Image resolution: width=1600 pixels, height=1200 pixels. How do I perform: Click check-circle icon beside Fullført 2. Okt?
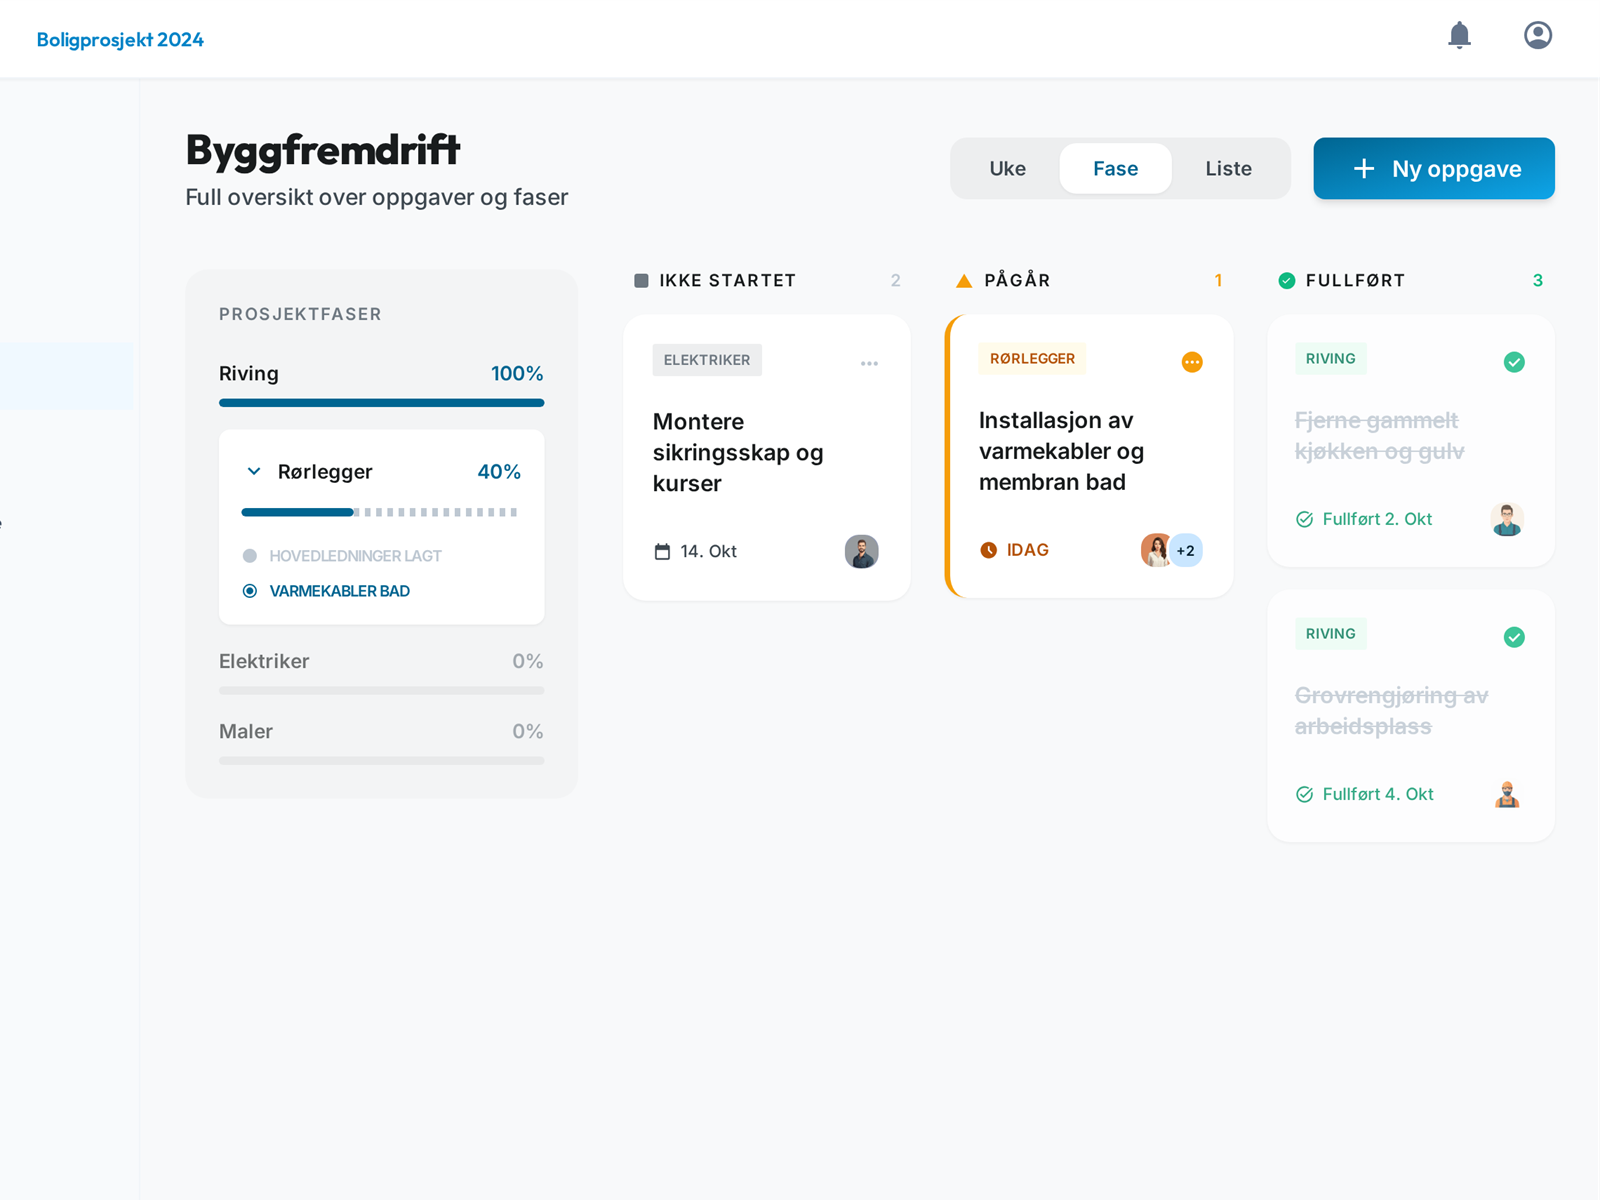[x=1304, y=519]
